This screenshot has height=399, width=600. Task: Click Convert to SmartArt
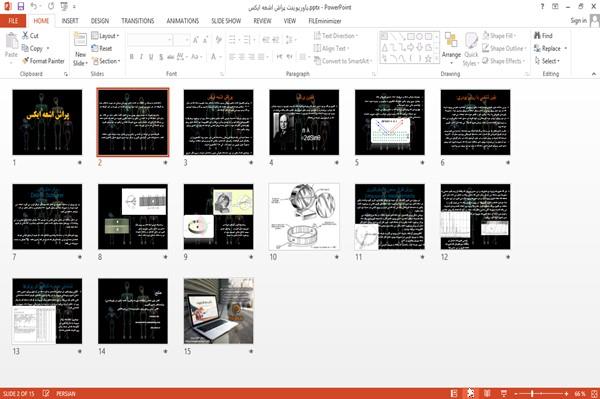click(343, 61)
